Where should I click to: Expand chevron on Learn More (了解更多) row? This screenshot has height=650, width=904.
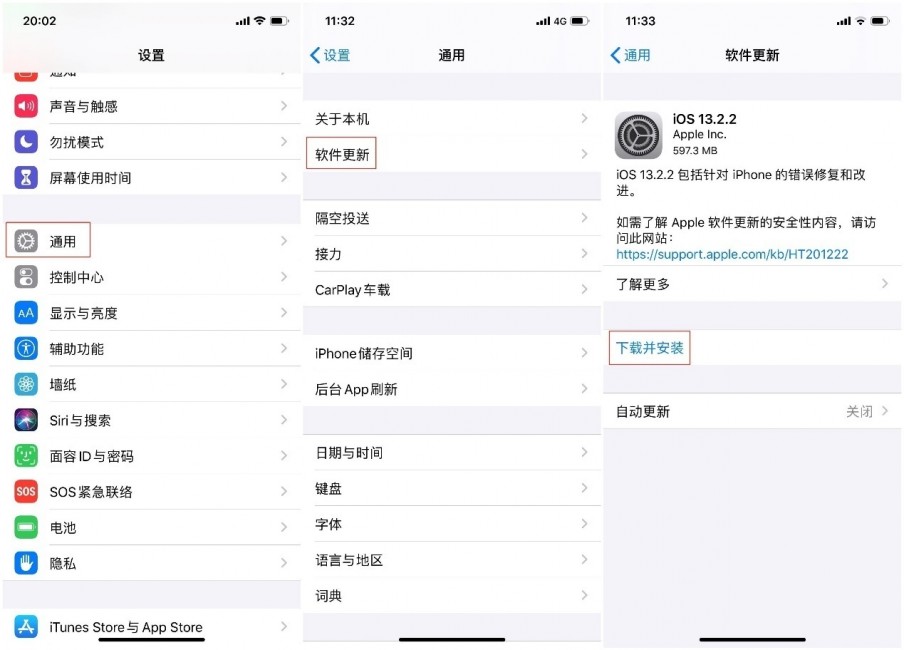(x=884, y=283)
